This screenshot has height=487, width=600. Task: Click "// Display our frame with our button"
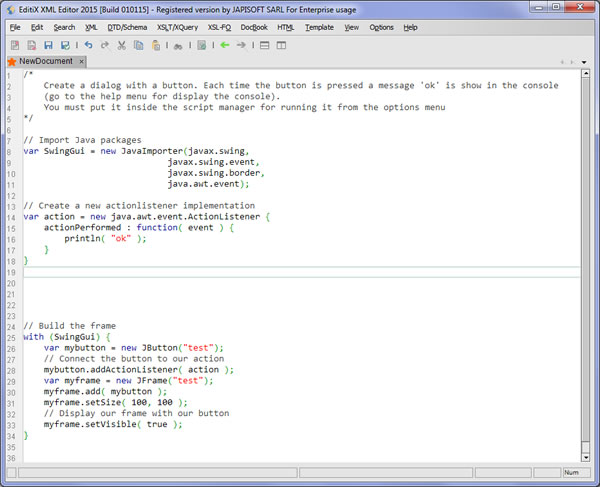coord(137,414)
